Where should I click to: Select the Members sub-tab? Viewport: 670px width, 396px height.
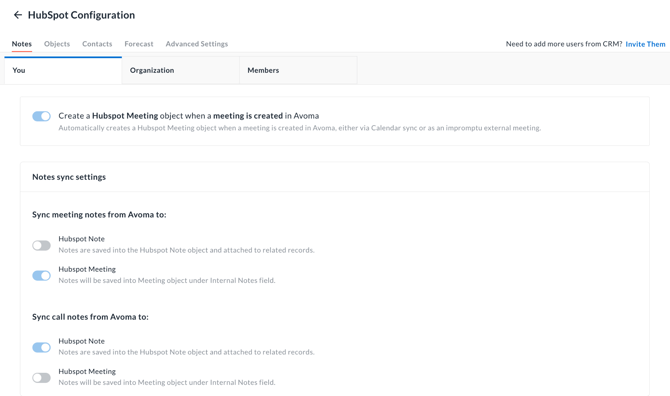[298, 70]
